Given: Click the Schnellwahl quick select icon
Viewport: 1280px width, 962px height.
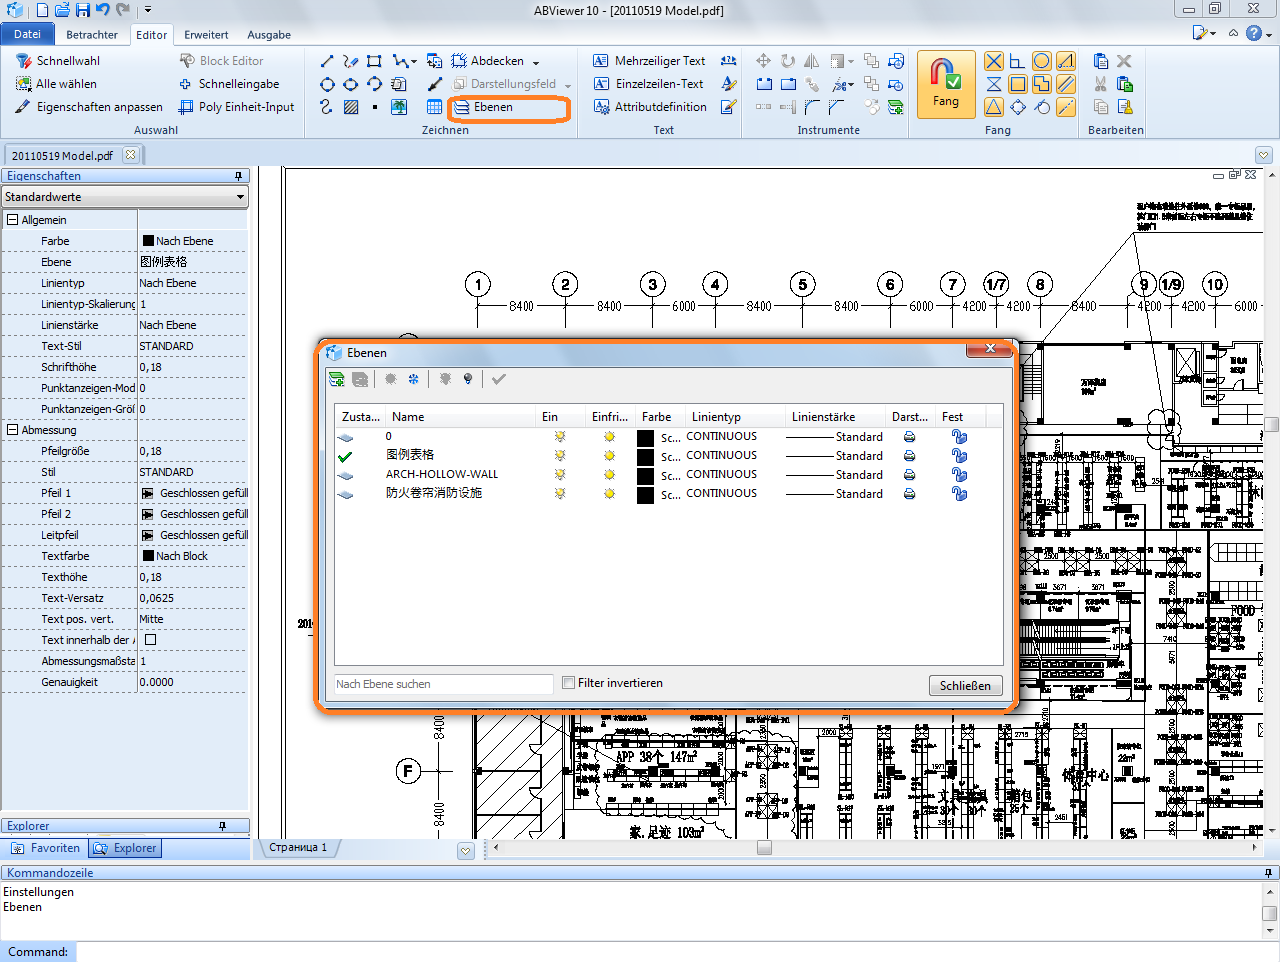Looking at the screenshot, I should 24,61.
